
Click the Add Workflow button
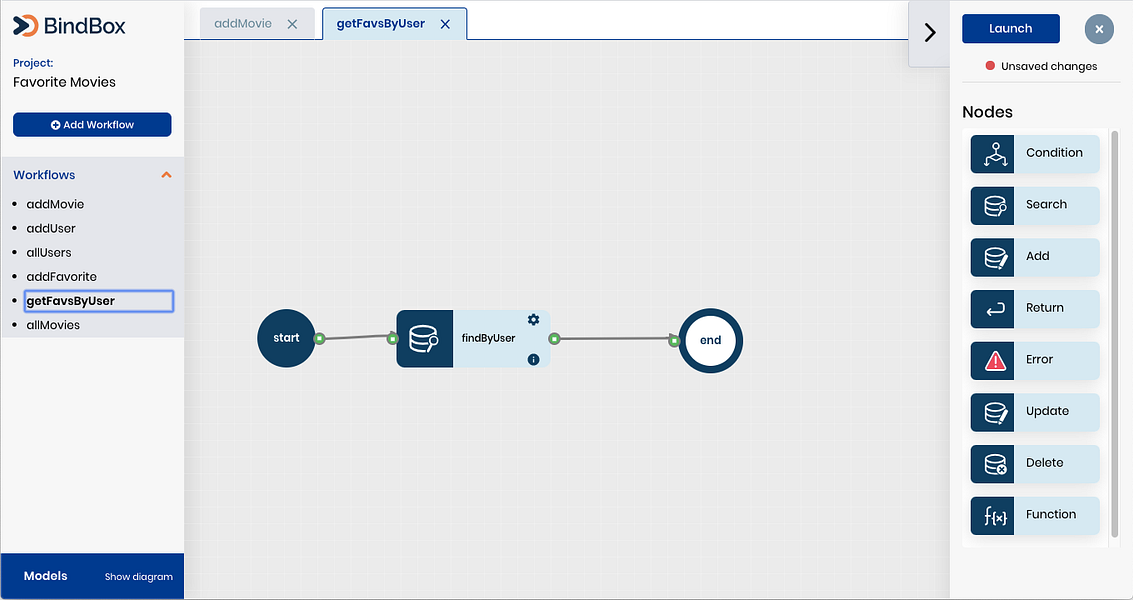click(x=92, y=124)
